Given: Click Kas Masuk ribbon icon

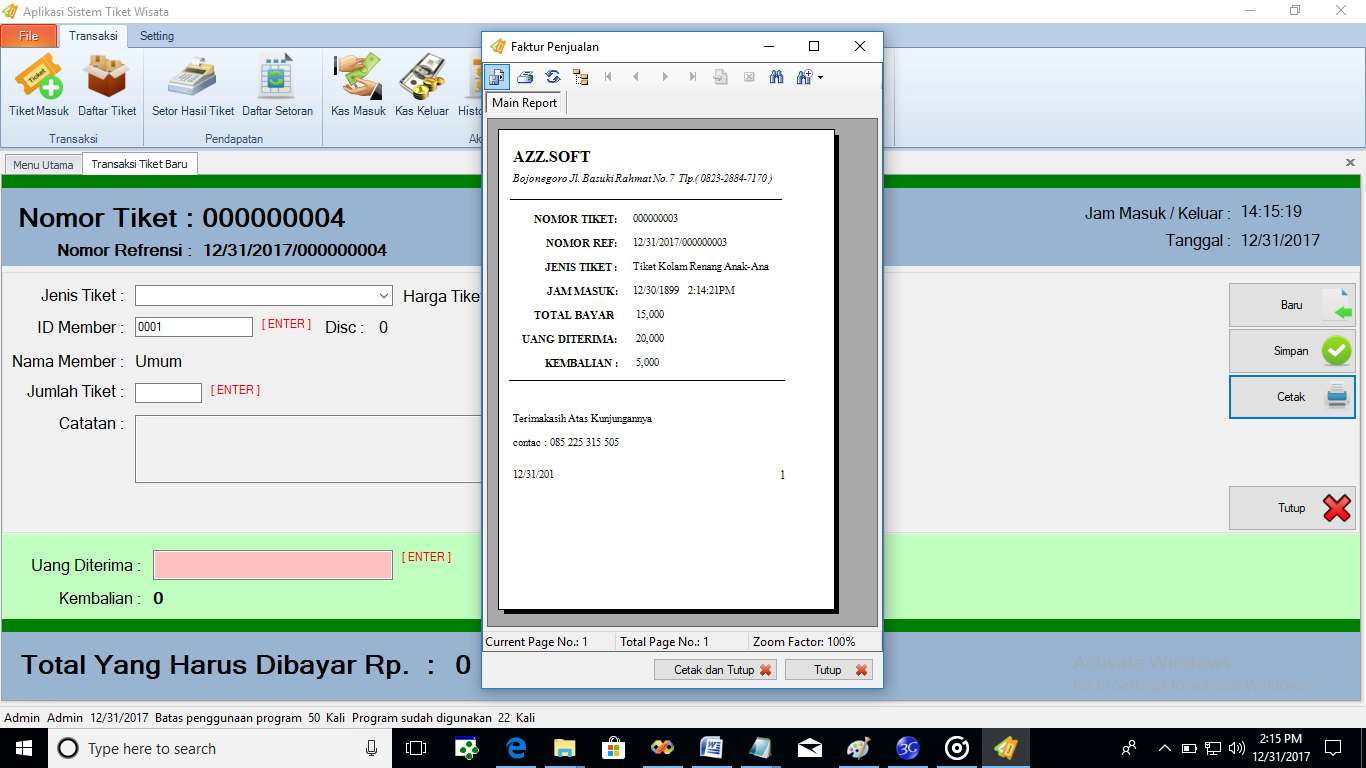Looking at the screenshot, I should (x=358, y=86).
